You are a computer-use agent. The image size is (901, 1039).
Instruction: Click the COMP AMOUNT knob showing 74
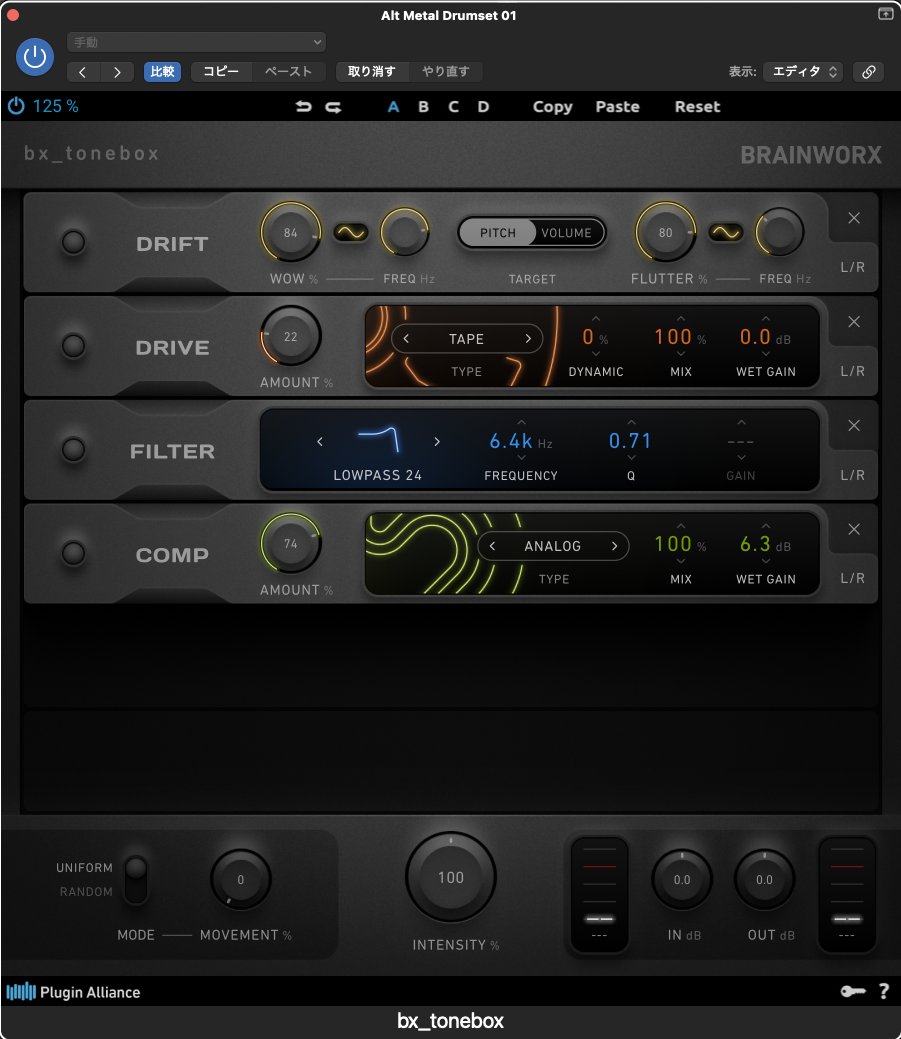[x=291, y=543]
